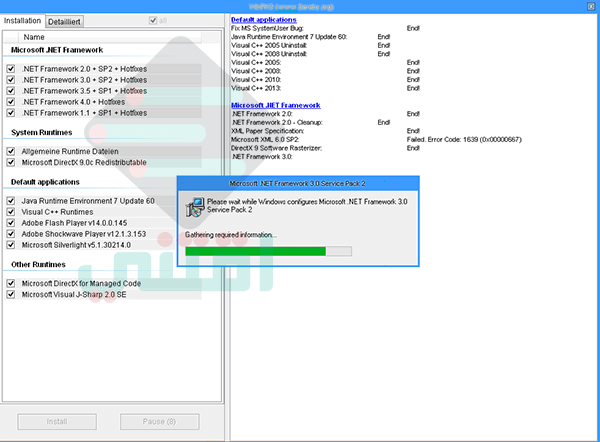
Task: Toggle Visual C++ Runtimes checkbox
Action: tap(11, 212)
